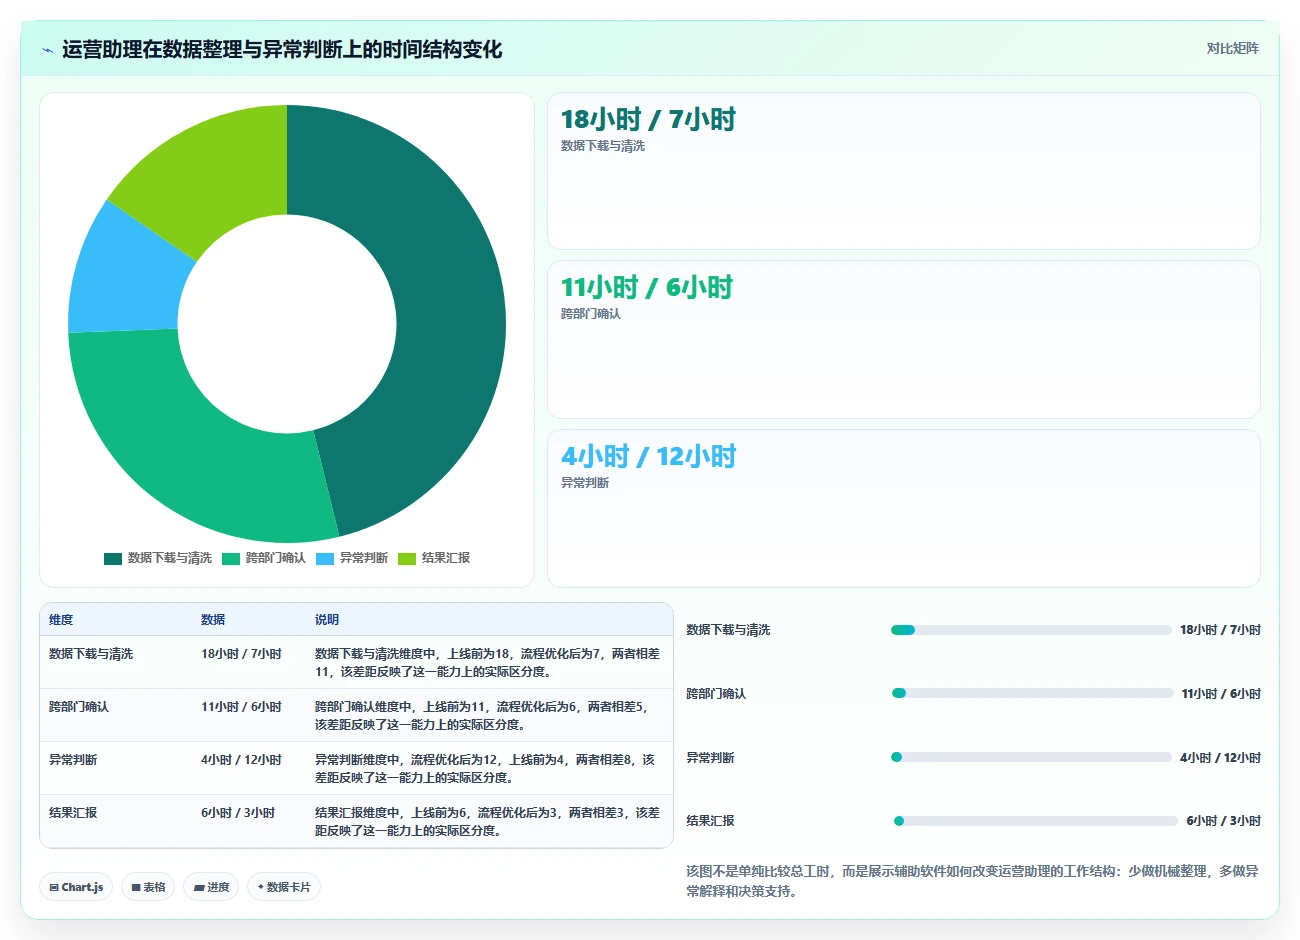Click progress label 跨部门确认
1300x940 pixels.
pyautogui.click(x=716, y=694)
